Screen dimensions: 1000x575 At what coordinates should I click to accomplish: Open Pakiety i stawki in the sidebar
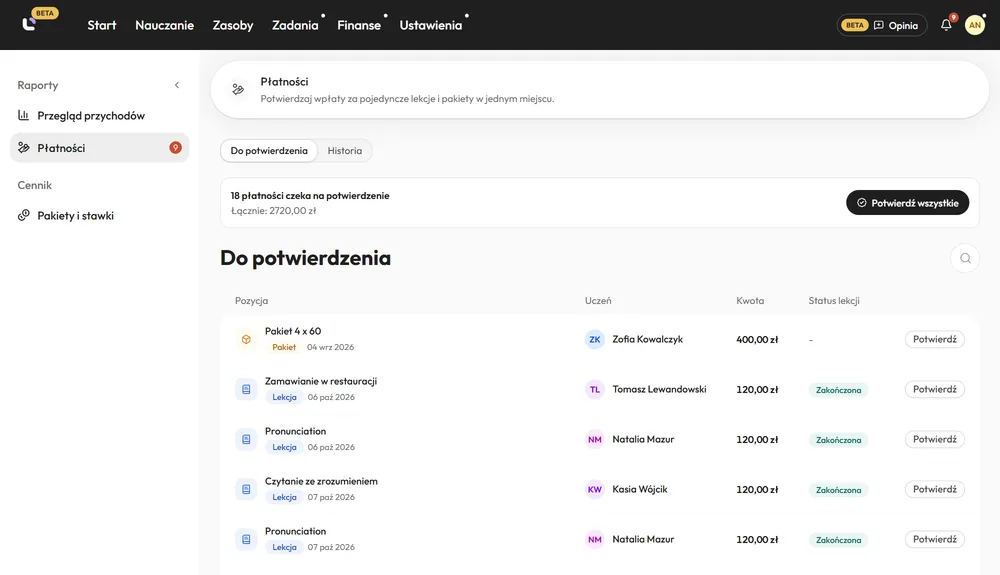pos(99,215)
